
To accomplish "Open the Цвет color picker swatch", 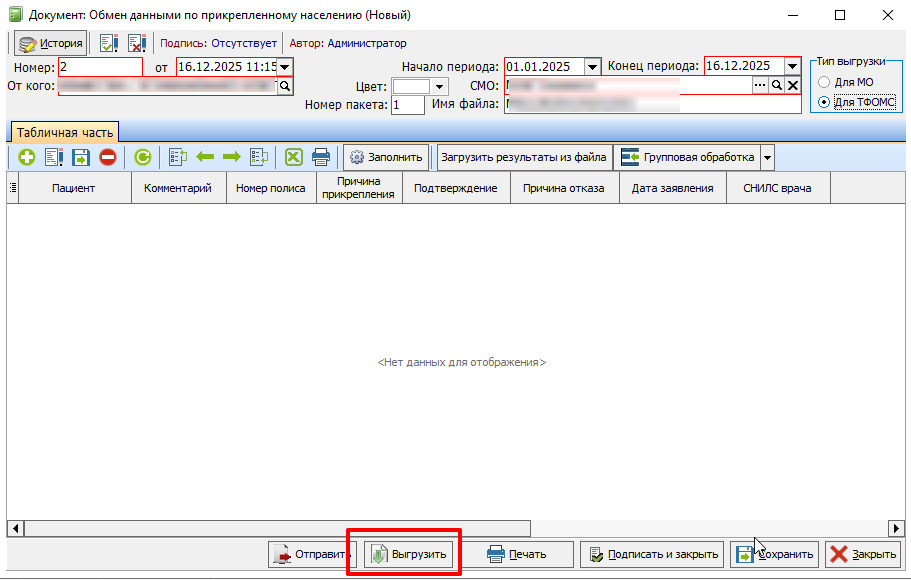I will (412, 87).
